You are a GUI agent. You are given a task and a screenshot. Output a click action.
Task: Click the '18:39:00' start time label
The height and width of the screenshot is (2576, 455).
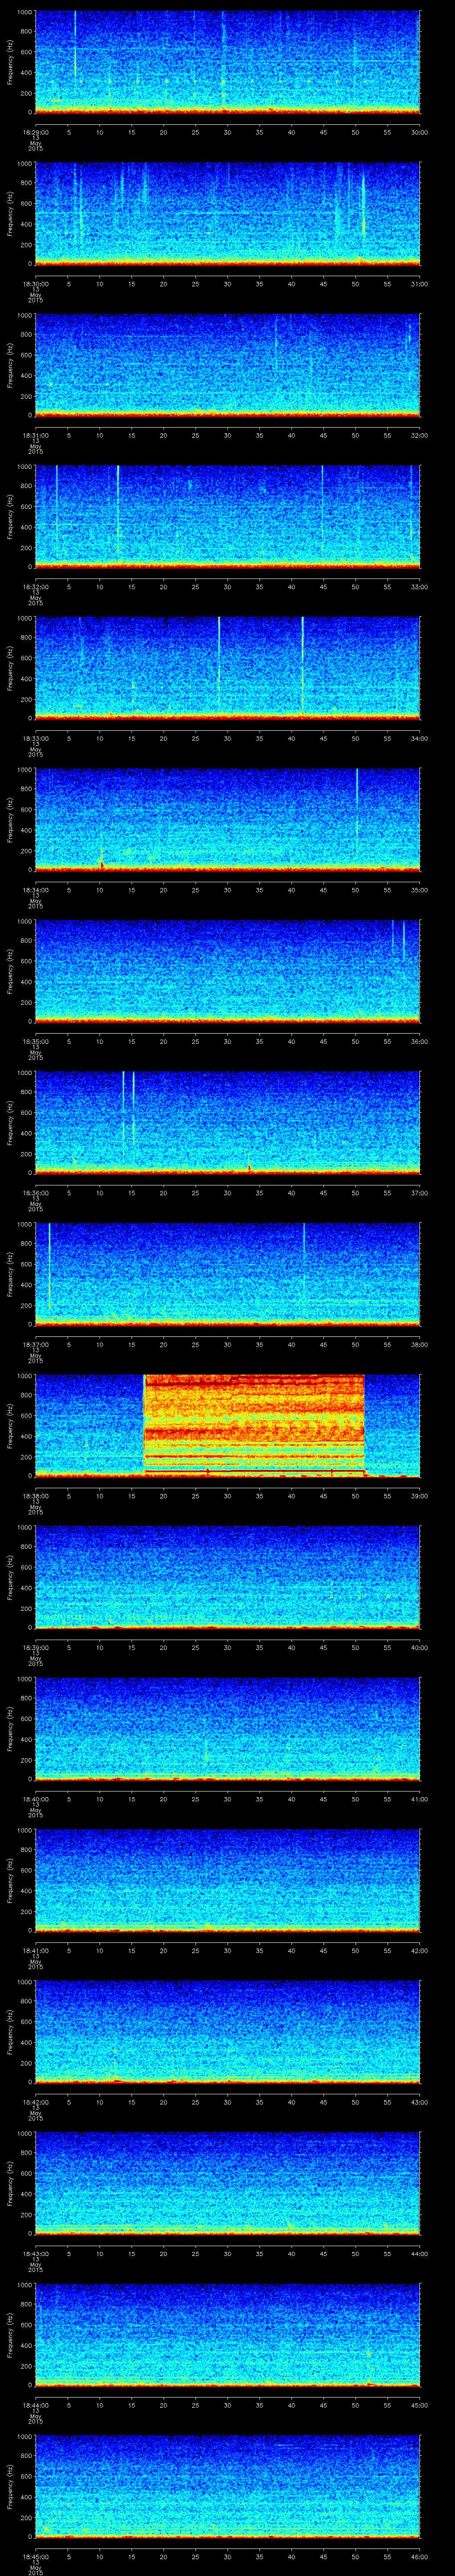35,1647
